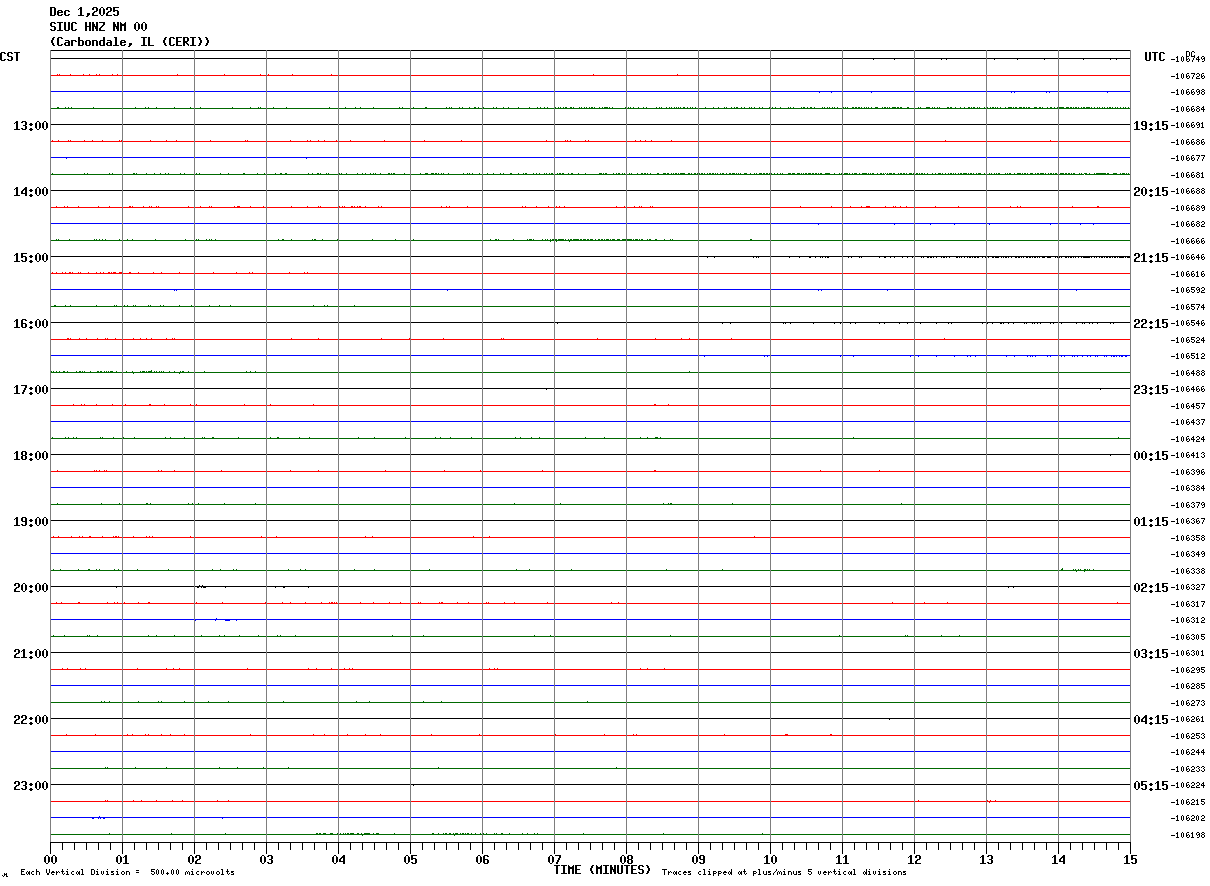Screen dimensions: 1210x886
Task: Click minute tick label "05" on time axis
Action: click(x=410, y=859)
